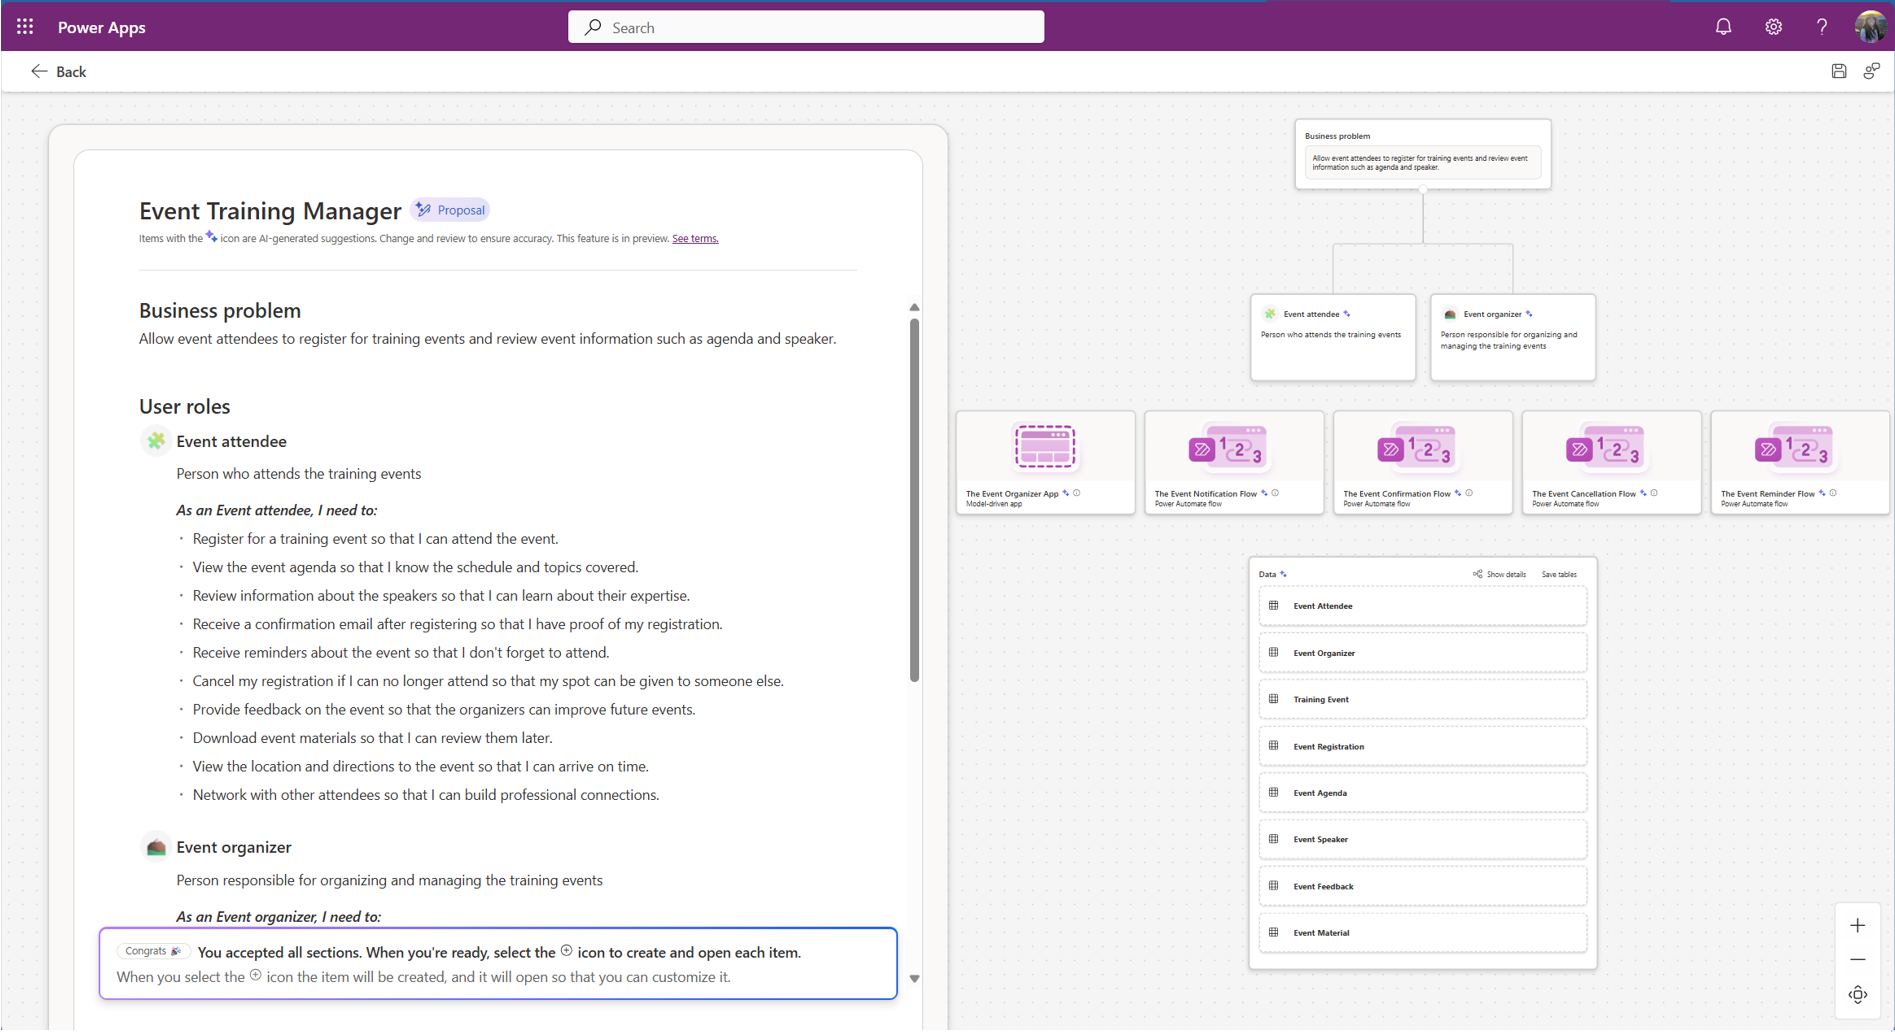This screenshot has width=1895, height=1032.
Task: Zoom in with the plus control
Action: pyautogui.click(x=1858, y=925)
